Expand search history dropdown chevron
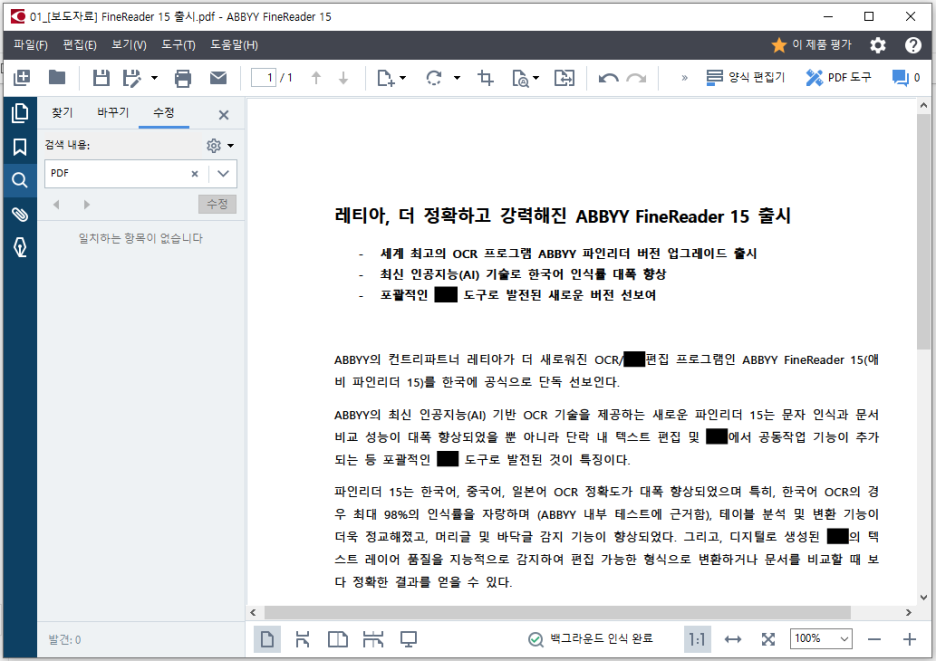This screenshot has height=661, width=936. point(223,174)
